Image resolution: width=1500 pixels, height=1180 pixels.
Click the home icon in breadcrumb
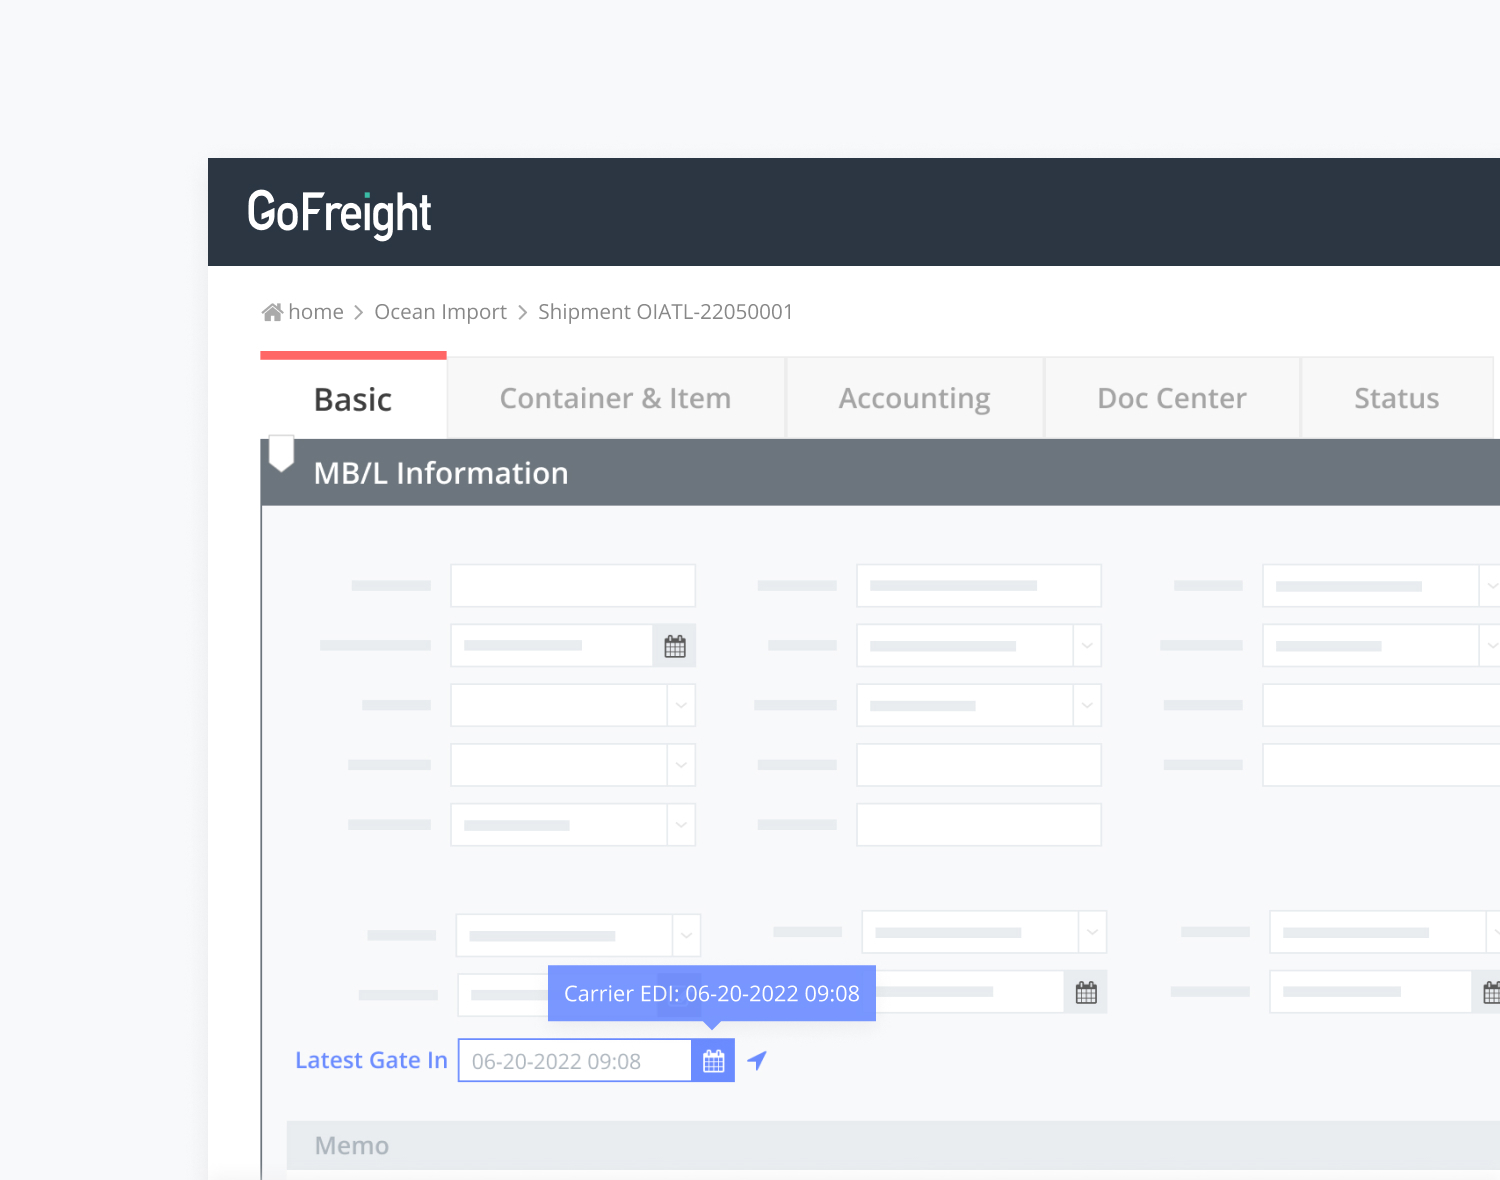272,312
